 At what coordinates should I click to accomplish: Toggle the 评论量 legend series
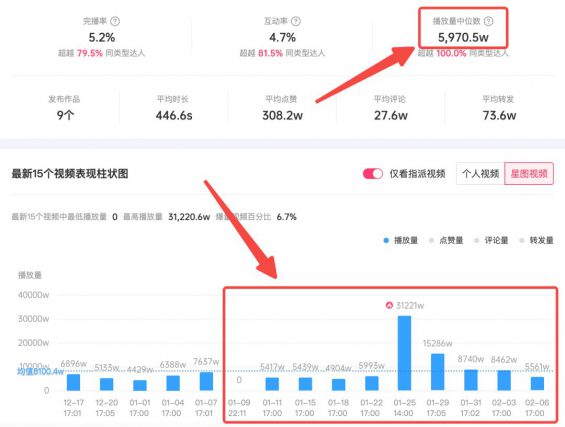491,240
